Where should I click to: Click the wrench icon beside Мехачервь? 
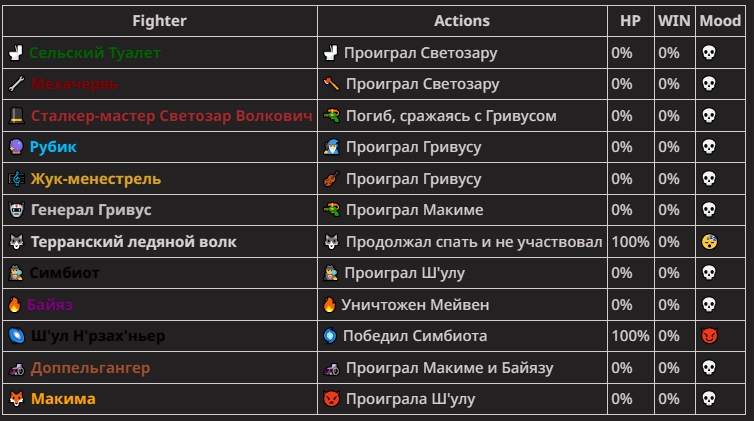pos(16,84)
